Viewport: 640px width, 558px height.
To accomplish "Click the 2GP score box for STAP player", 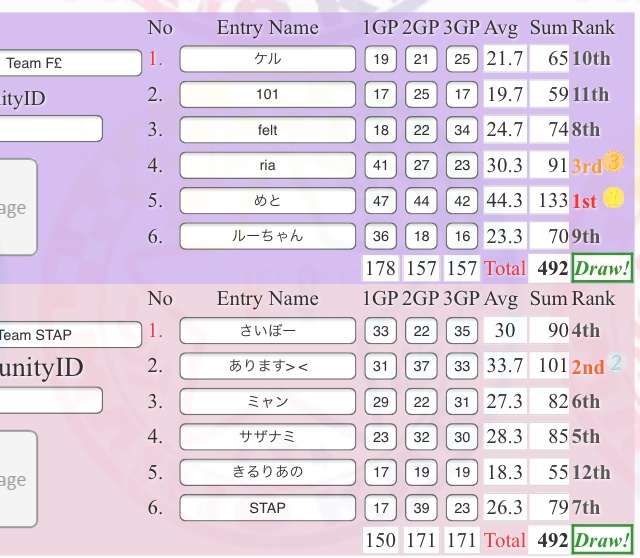I will click(421, 508).
